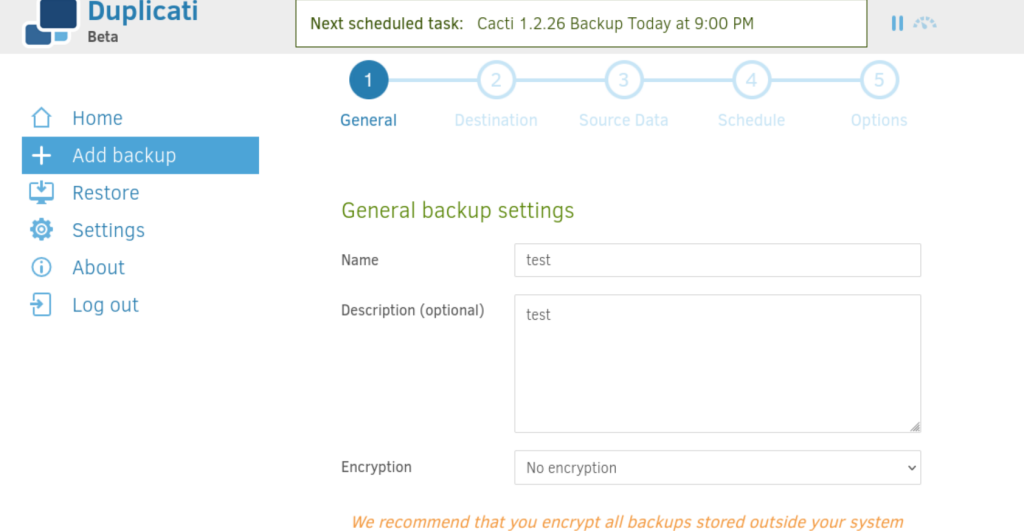
Task: Jump to step 3 Source Data
Action: (x=624, y=80)
